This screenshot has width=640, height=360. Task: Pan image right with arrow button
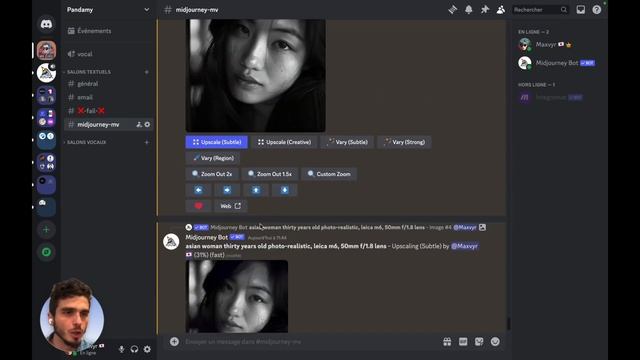pos(227,190)
